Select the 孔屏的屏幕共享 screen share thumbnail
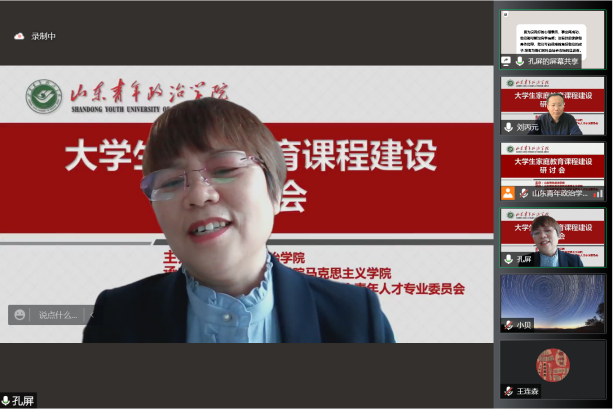The image size is (613, 409). point(553,33)
